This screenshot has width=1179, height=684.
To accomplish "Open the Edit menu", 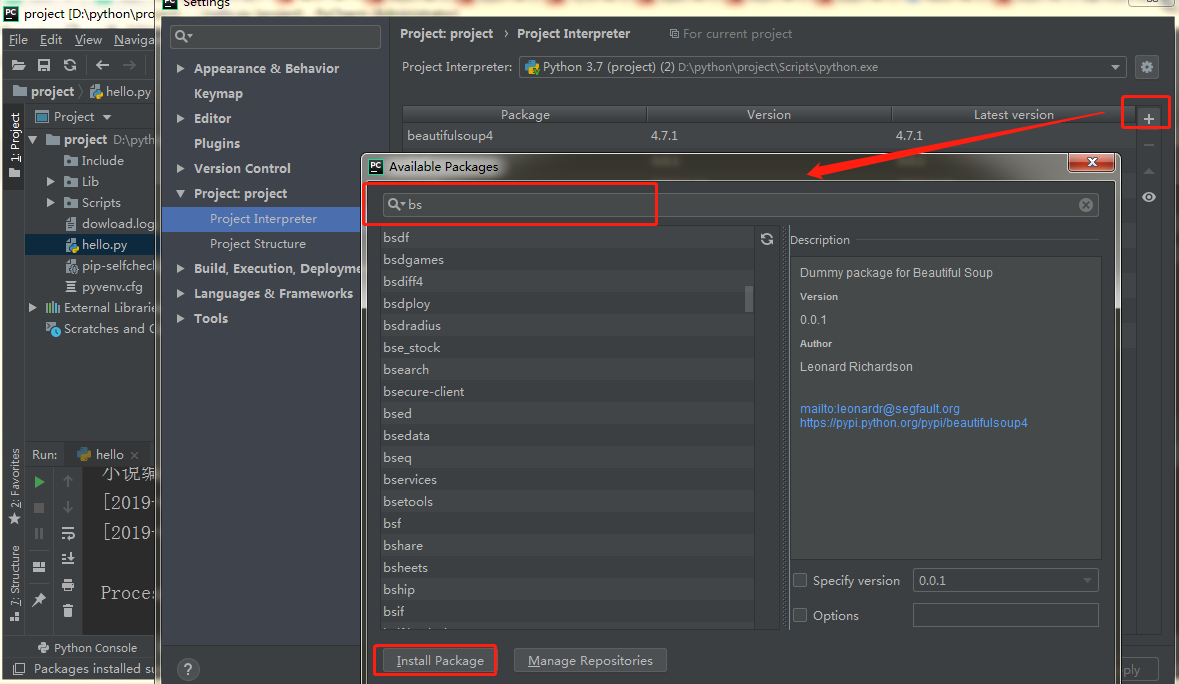I will (x=51, y=39).
